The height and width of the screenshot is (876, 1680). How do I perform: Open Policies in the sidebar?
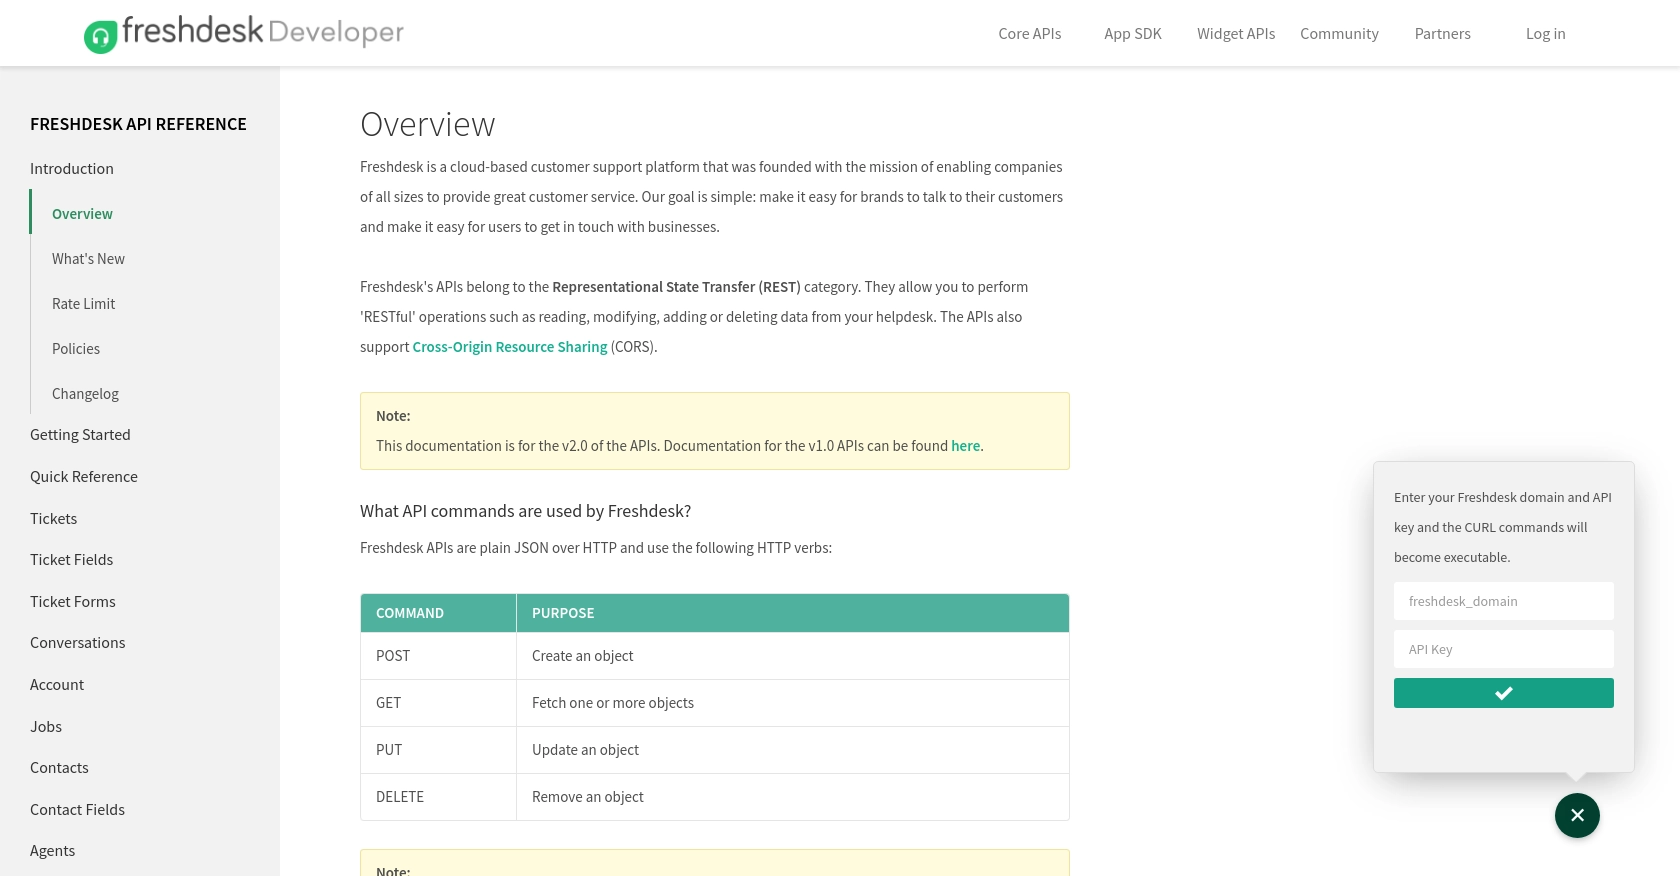click(x=76, y=349)
